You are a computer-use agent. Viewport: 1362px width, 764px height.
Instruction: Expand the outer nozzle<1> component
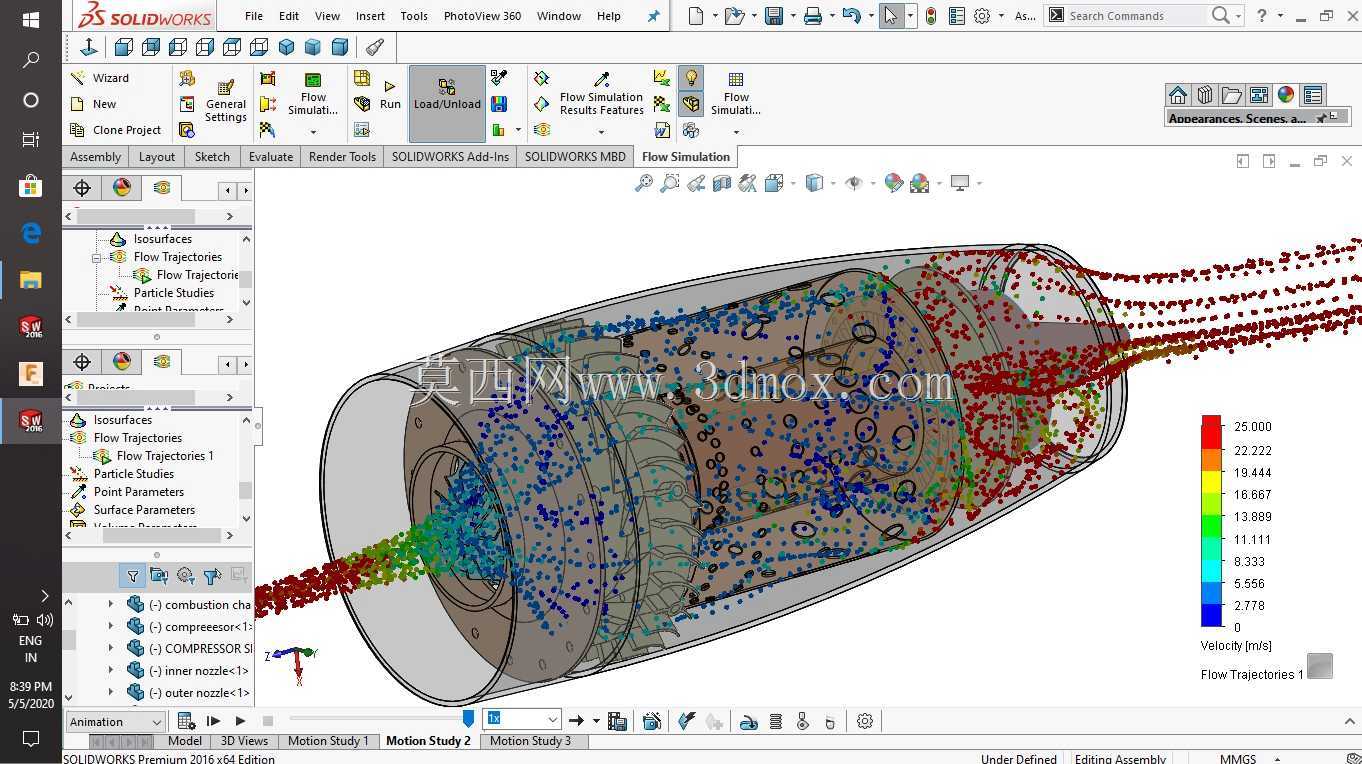pos(111,693)
